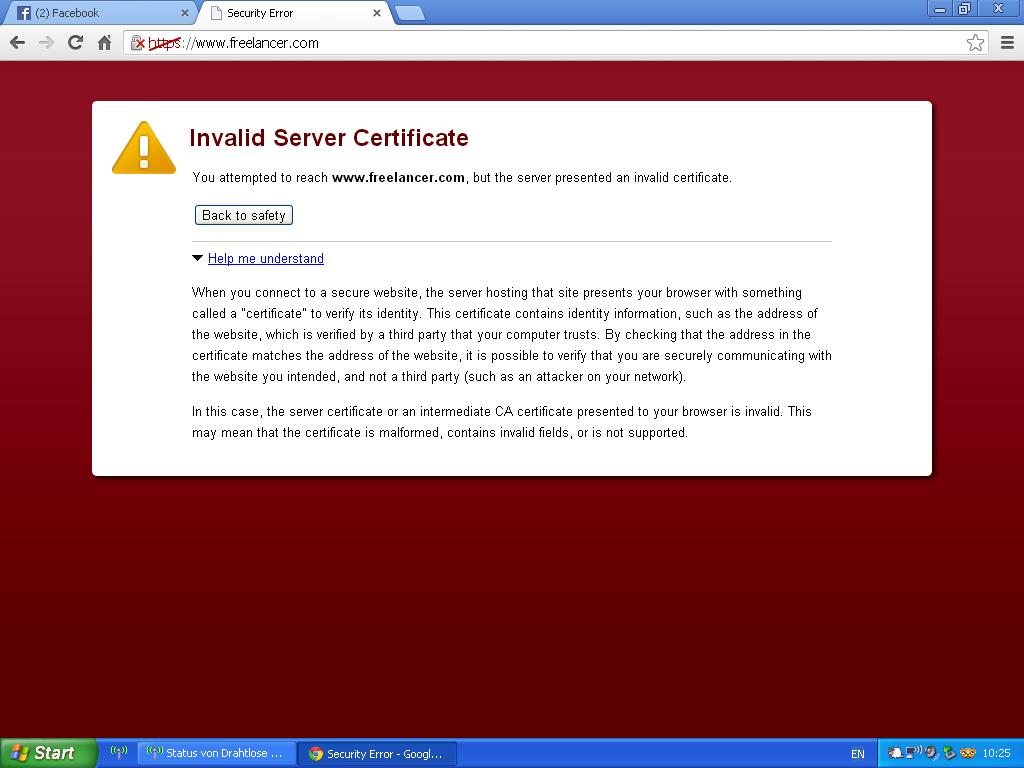
Task: Close the Facebook tab
Action: tap(185, 12)
